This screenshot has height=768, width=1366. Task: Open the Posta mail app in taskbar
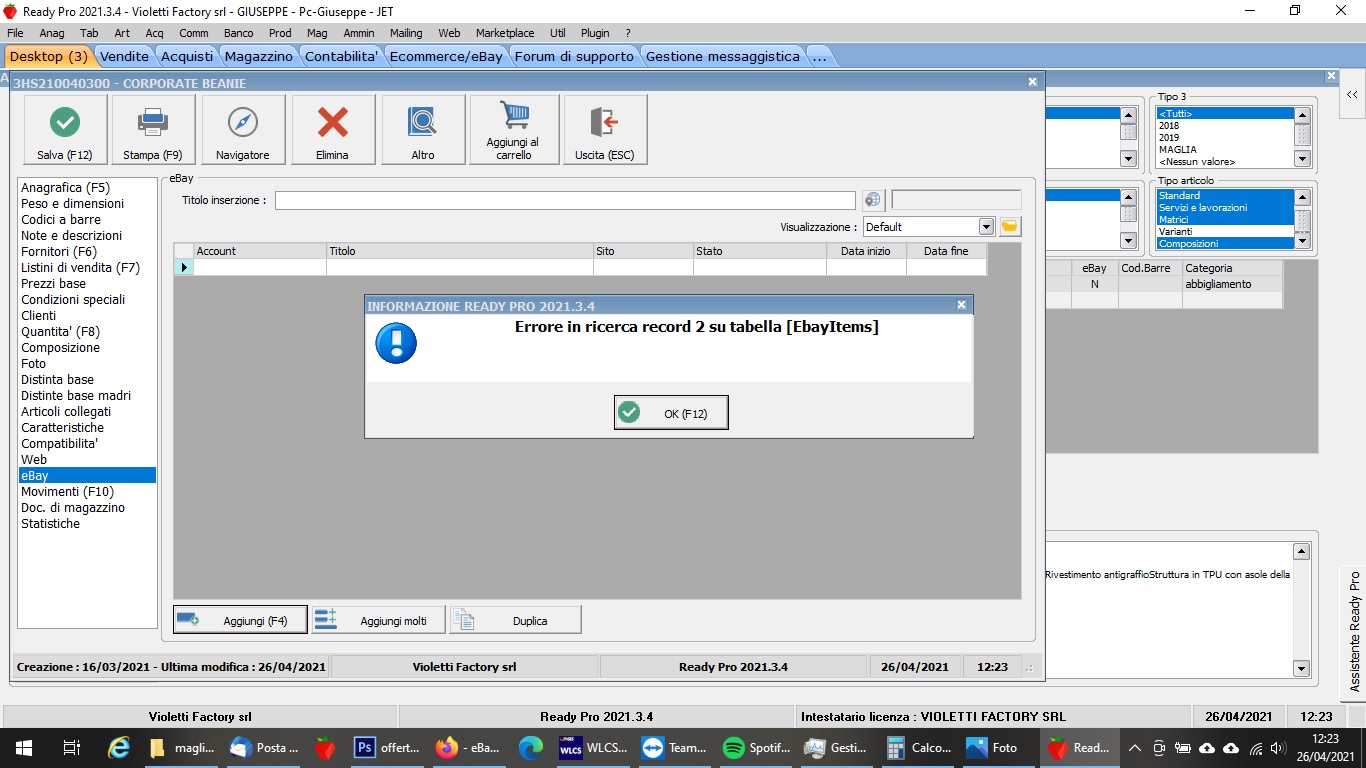(264, 747)
